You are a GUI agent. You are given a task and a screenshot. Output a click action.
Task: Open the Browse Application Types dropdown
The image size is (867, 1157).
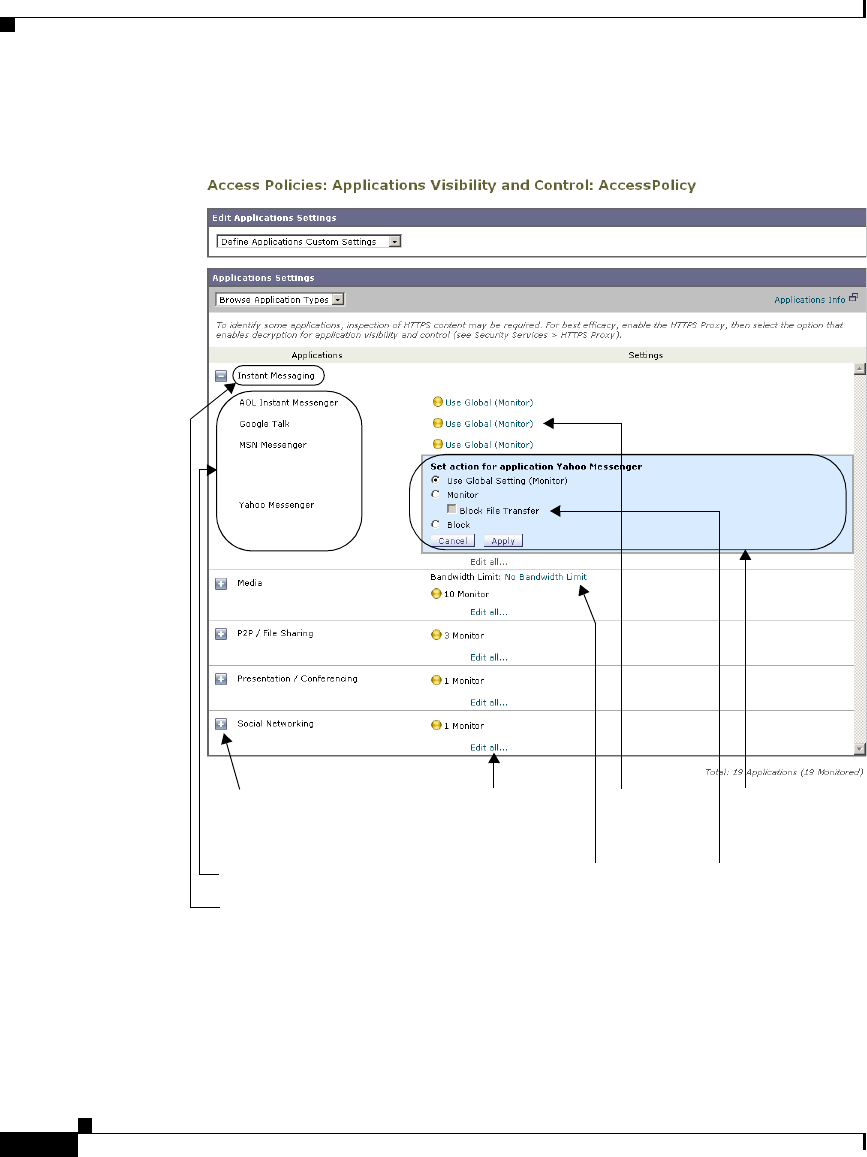click(338, 299)
